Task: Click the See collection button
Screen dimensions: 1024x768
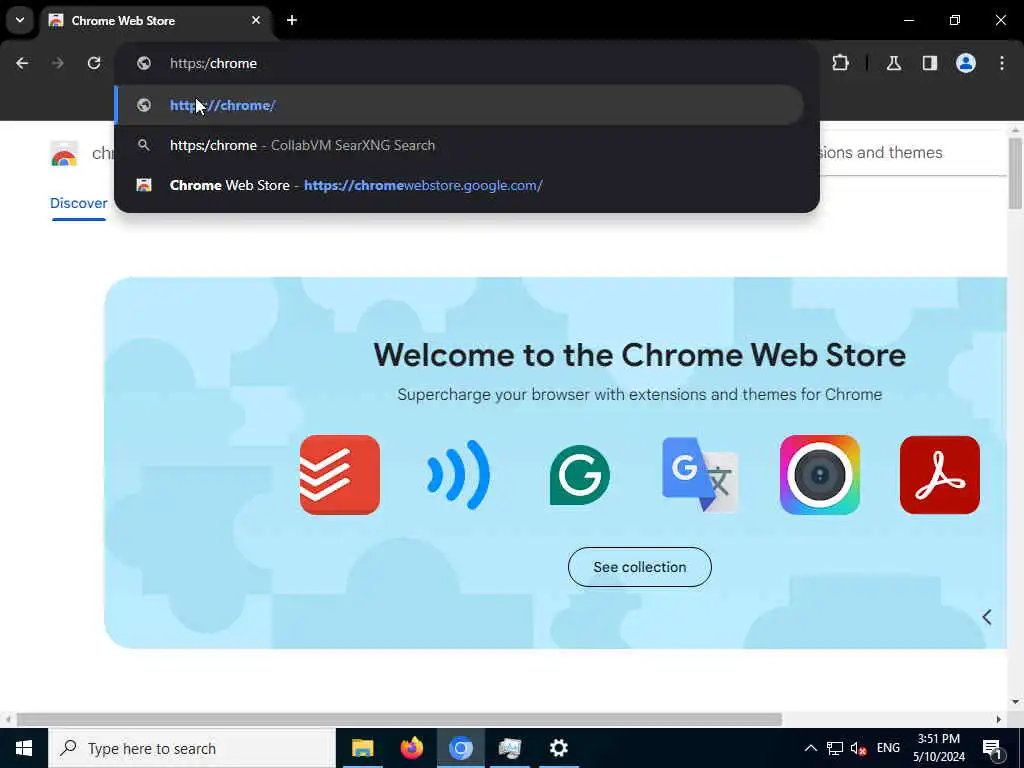Action: tap(639, 567)
